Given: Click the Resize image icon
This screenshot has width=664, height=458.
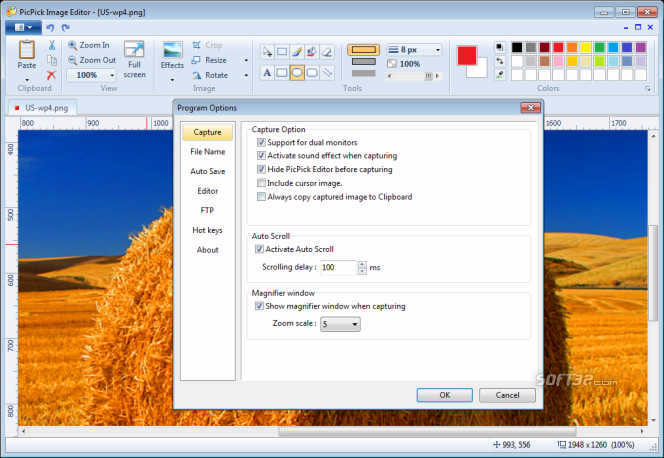Looking at the screenshot, I should tap(196, 60).
